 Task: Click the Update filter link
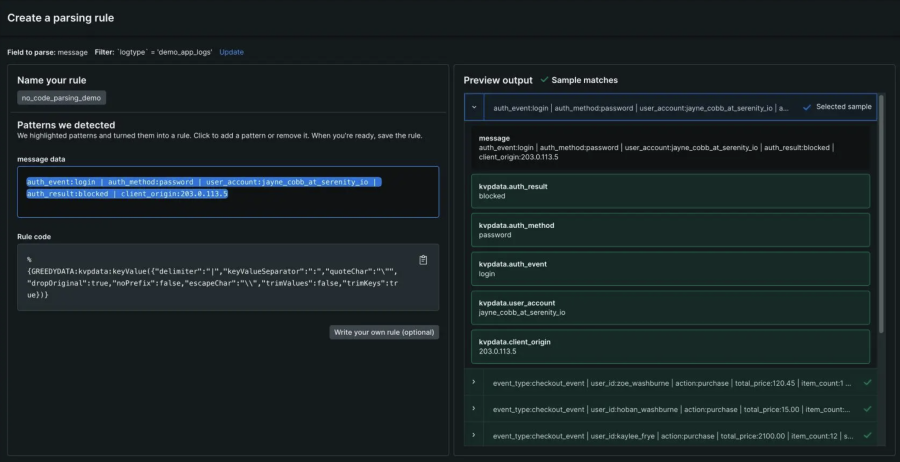pos(231,52)
